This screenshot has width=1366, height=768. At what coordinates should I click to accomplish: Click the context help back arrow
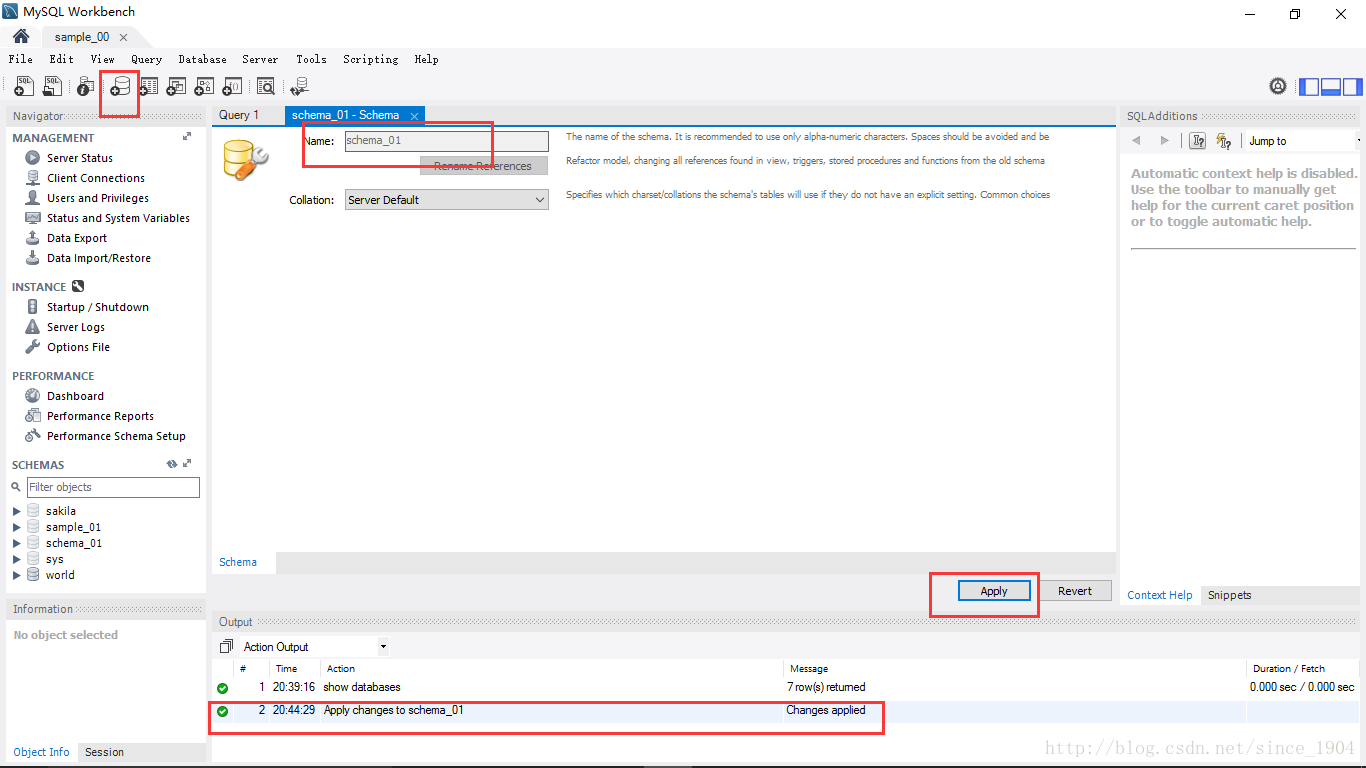[1137, 141]
